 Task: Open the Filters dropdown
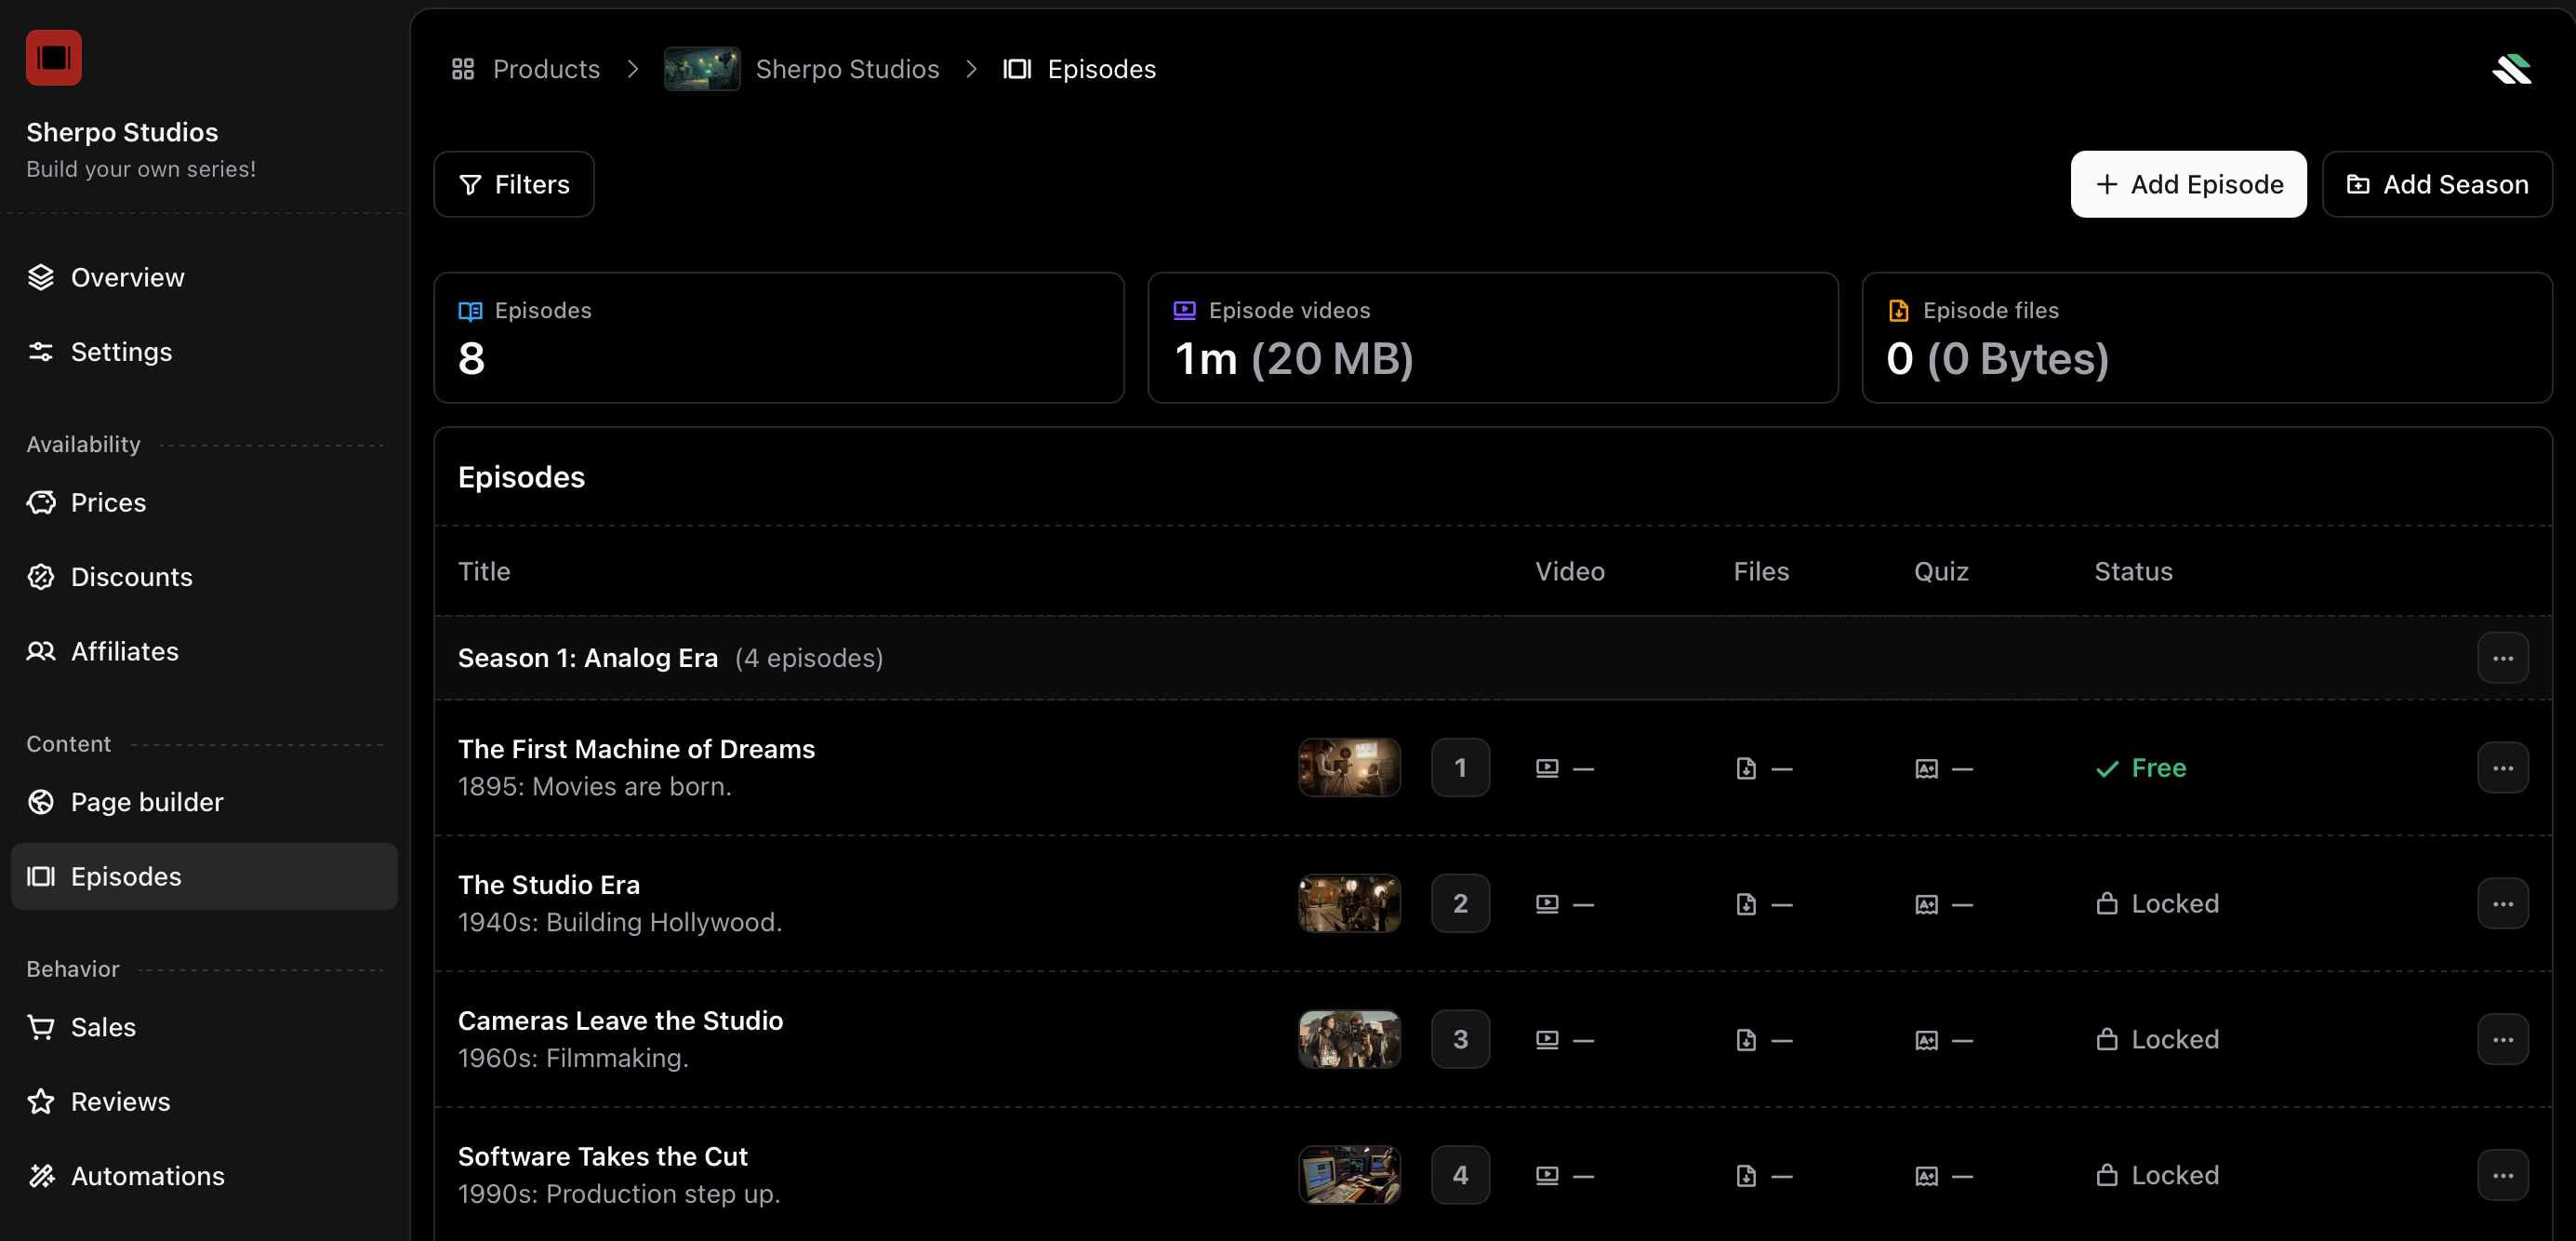pyautogui.click(x=514, y=184)
